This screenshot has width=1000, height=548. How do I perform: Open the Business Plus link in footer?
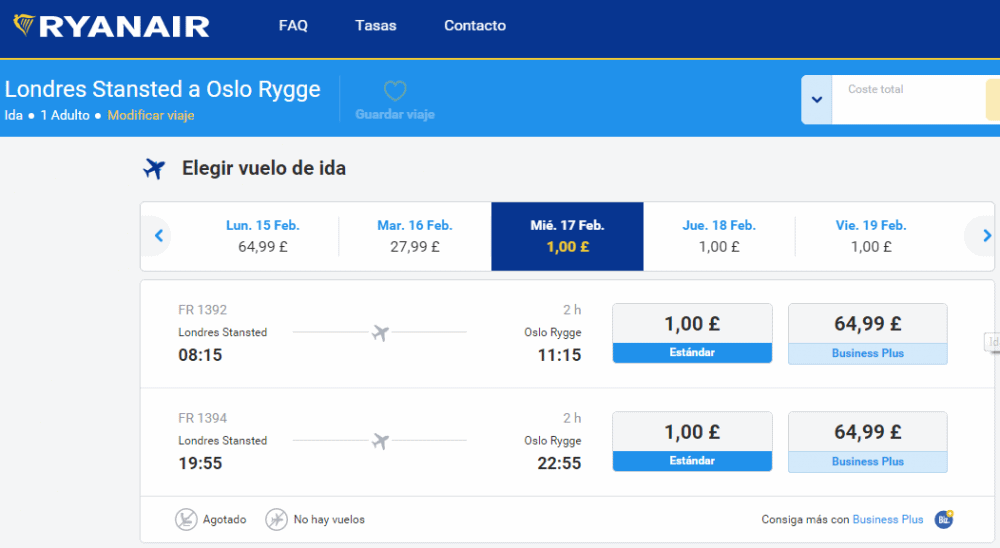tap(888, 519)
